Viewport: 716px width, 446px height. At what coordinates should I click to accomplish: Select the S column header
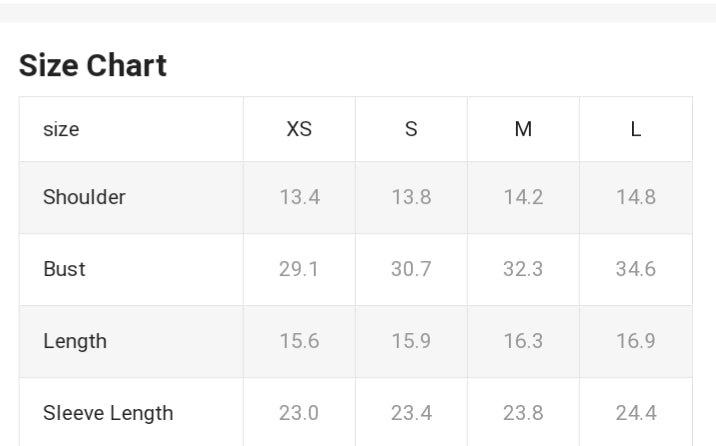pyautogui.click(x=411, y=130)
